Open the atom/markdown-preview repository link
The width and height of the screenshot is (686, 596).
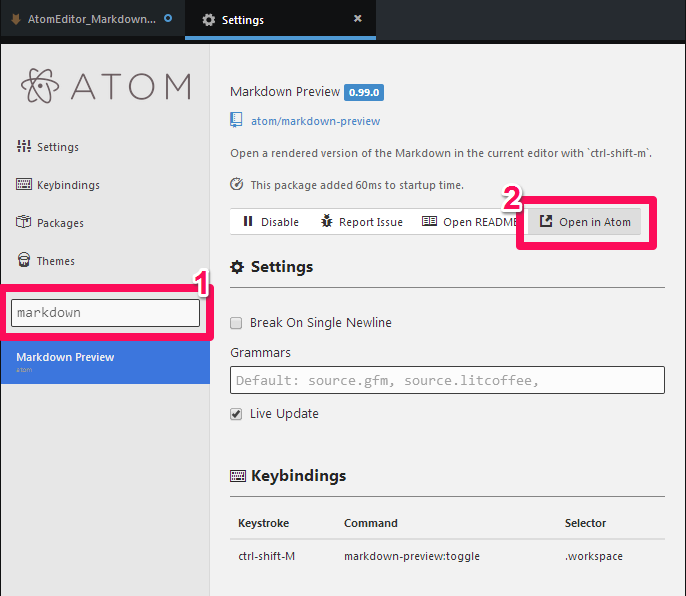pos(315,121)
